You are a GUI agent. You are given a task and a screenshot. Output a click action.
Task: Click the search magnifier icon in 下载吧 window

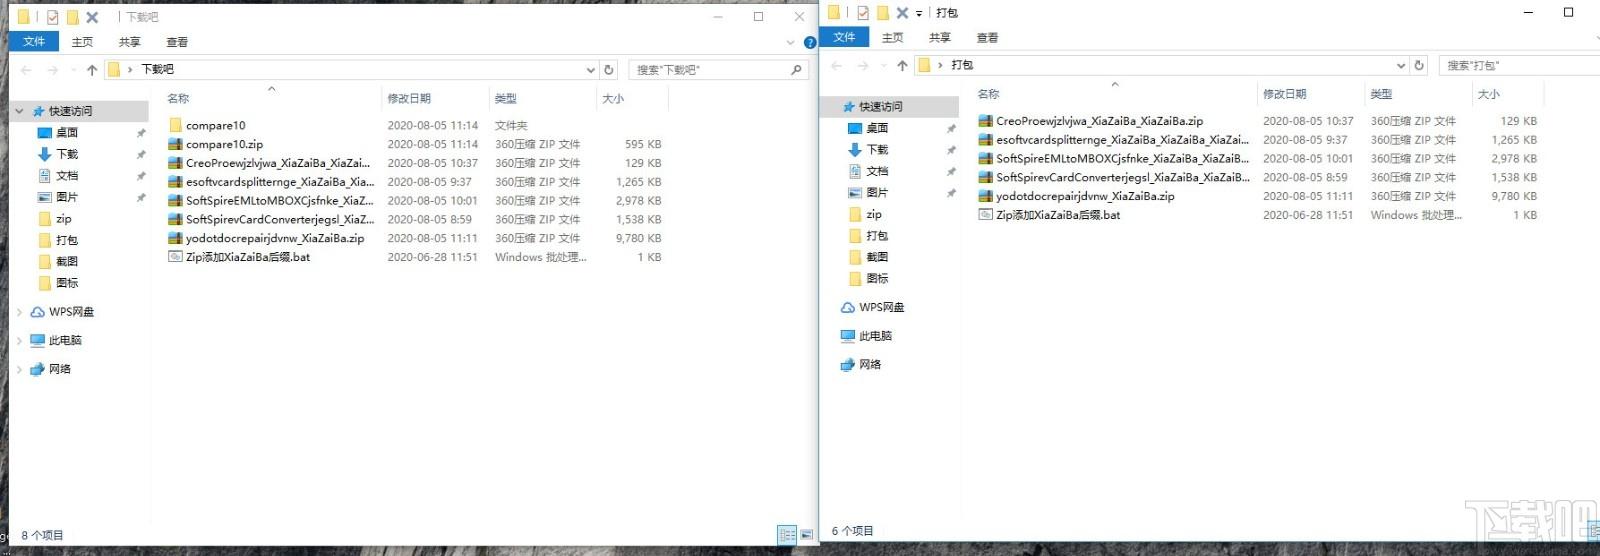(x=796, y=70)
